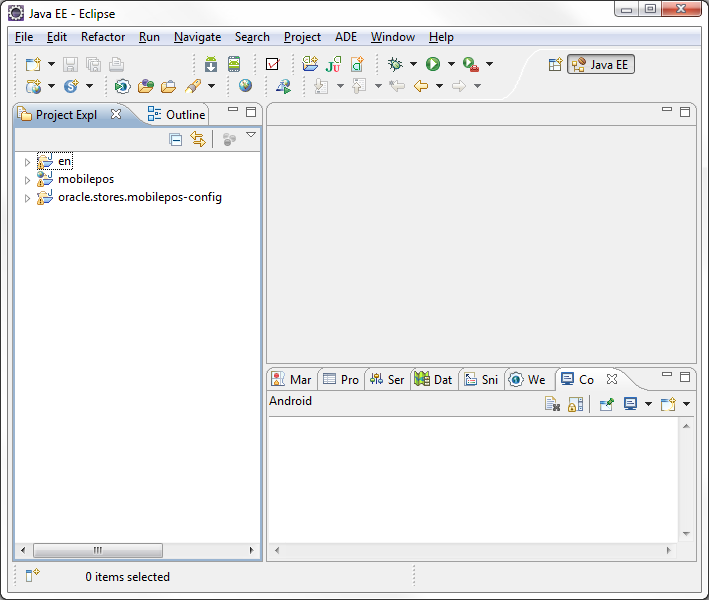Viewport: 709px width, 600px height.
Task: Open Android Virtual Device Manager
Action: coord(234,64)
